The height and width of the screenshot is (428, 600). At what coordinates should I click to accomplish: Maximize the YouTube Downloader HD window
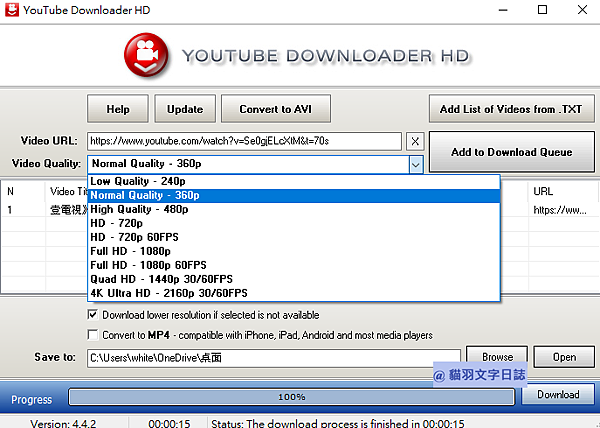(542, 10)
